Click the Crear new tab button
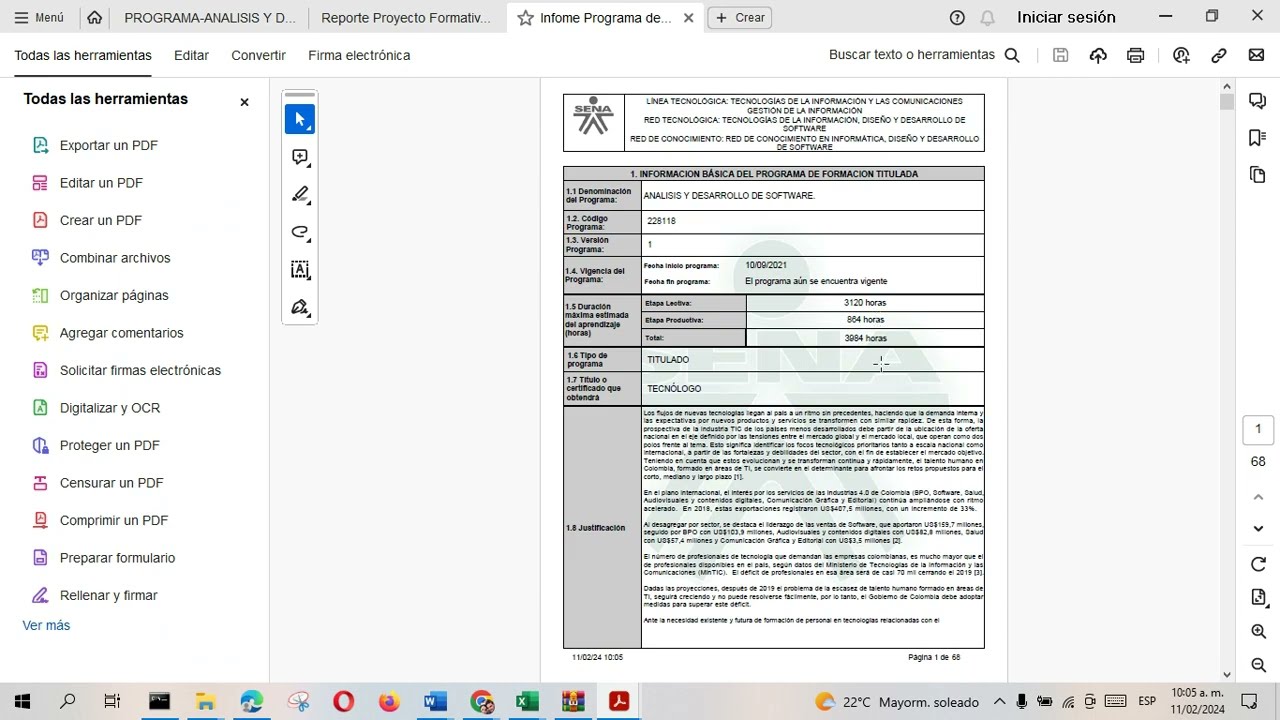1280x720 pixels. coord(739,17)
